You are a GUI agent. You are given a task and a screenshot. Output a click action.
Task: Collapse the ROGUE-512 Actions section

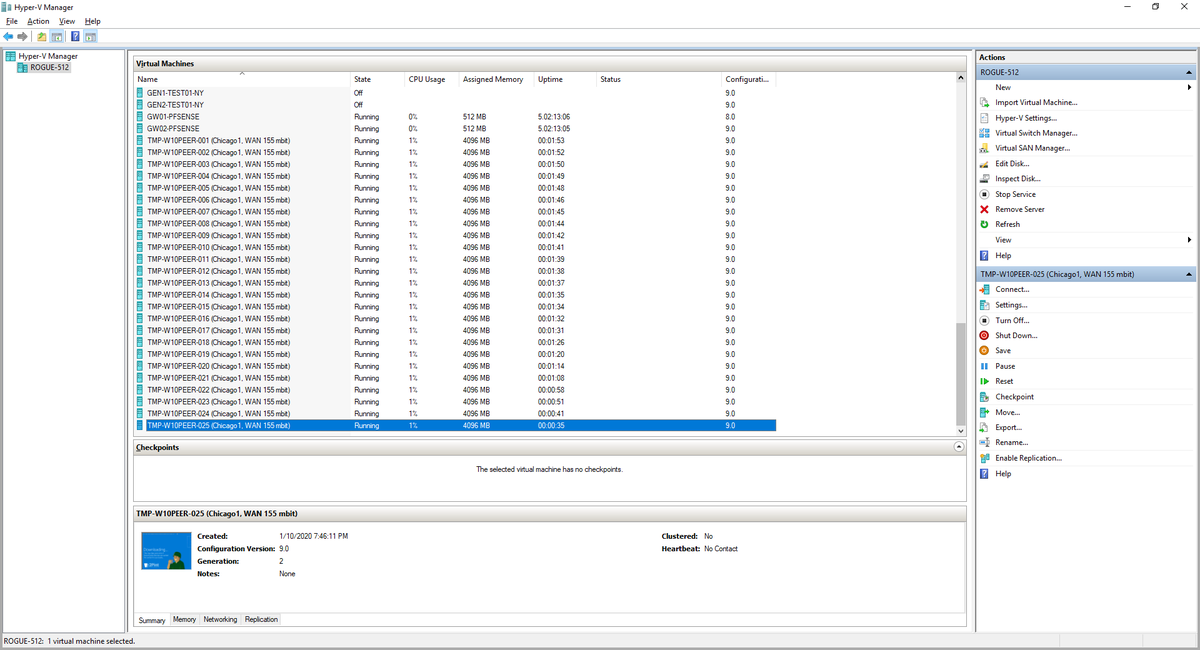1189,73
